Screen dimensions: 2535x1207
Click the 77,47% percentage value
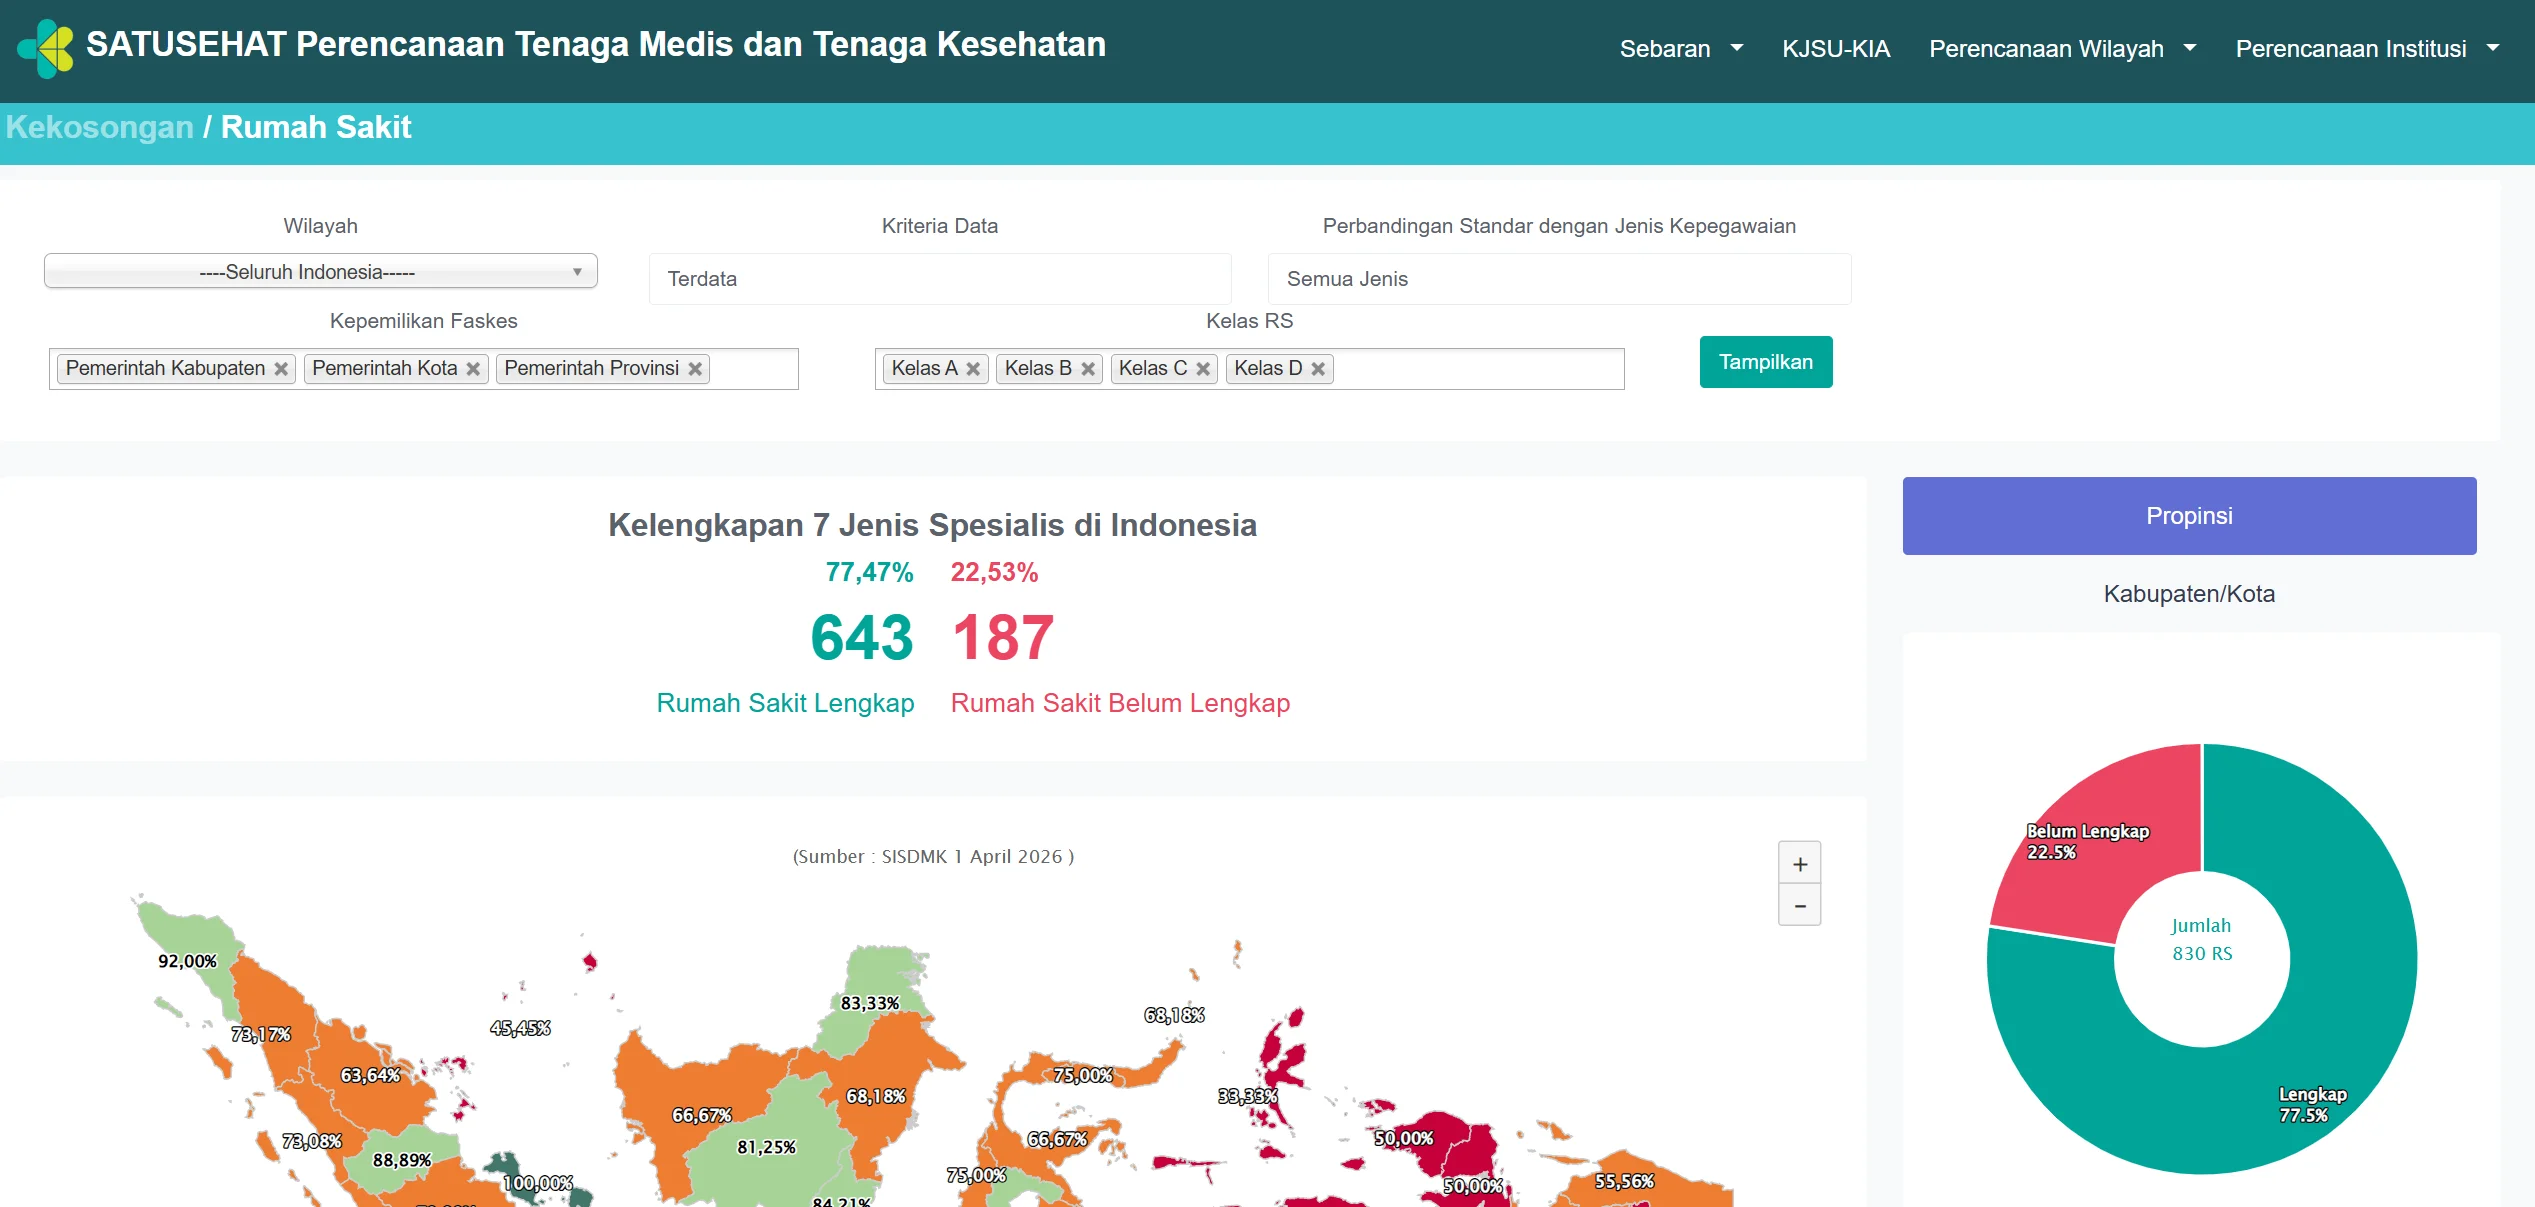click(869, 572)
